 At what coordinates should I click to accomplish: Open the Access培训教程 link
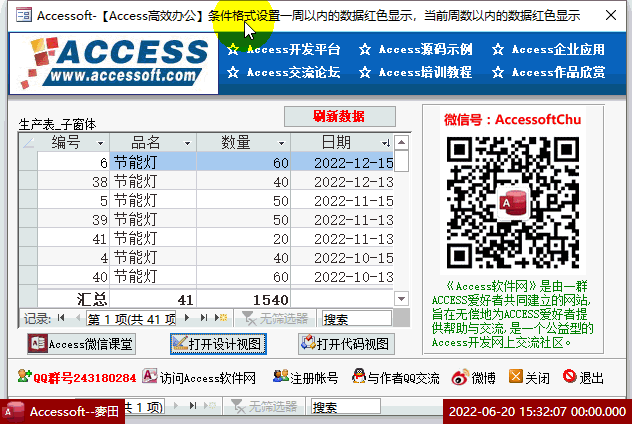(426, 73)
